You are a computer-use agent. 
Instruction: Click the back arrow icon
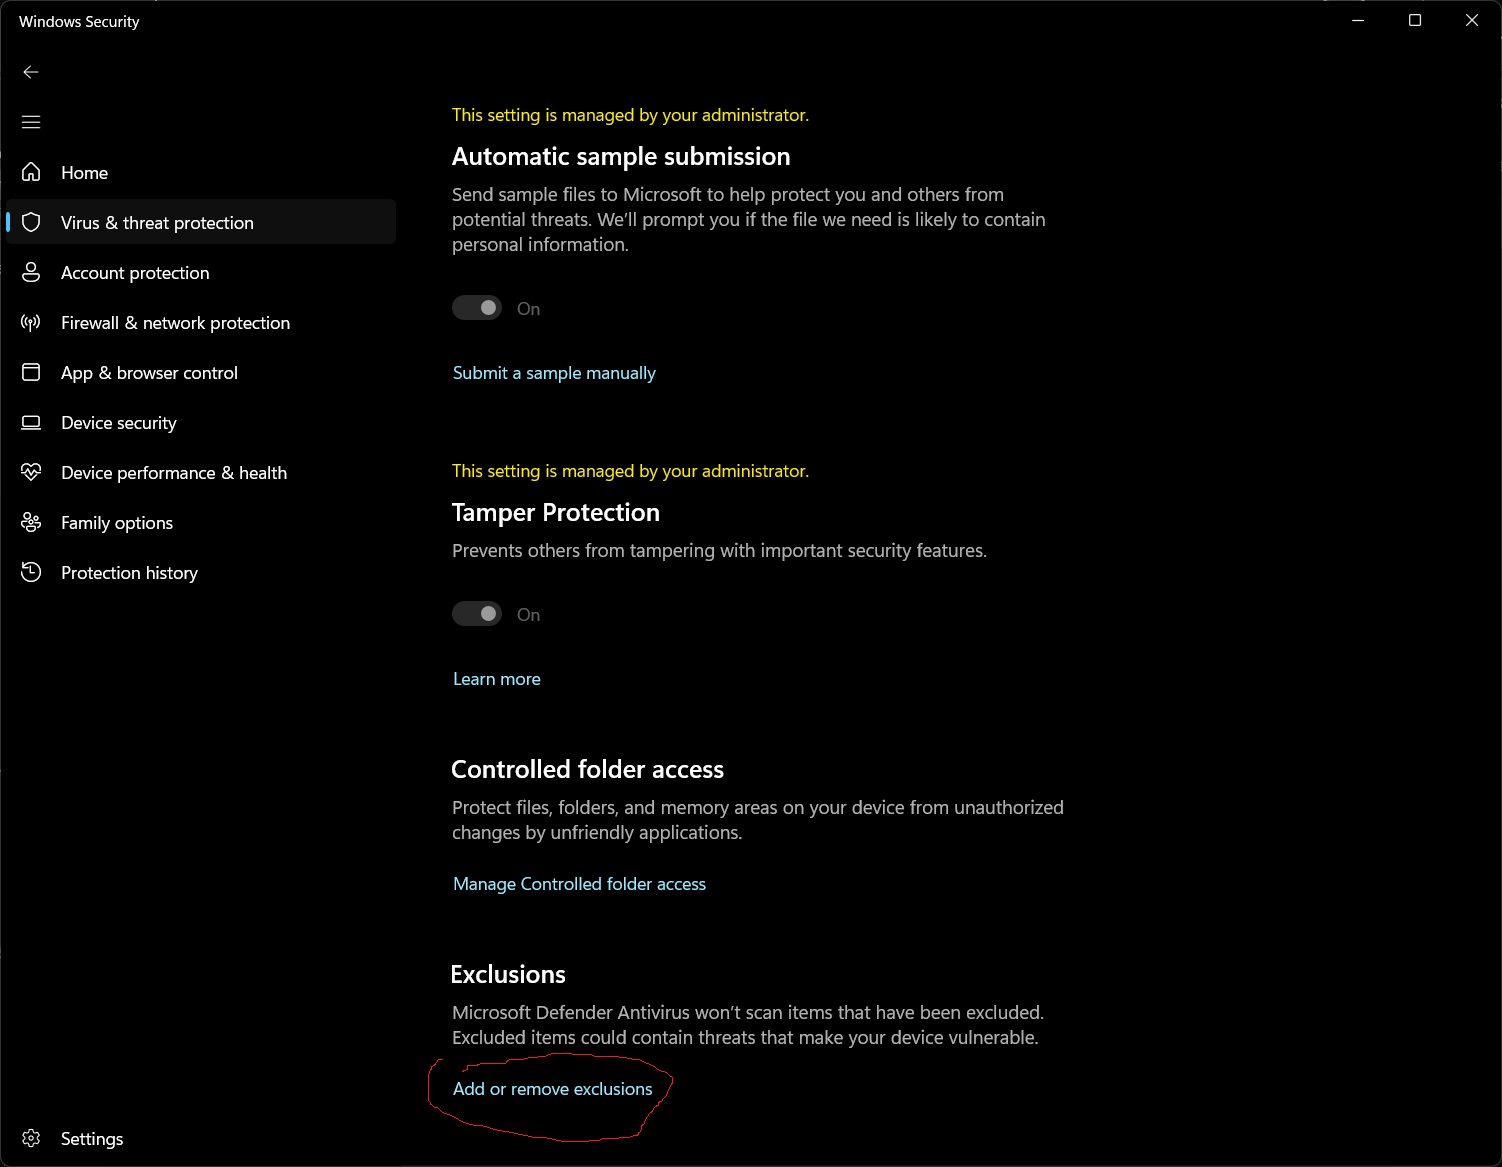31,72
